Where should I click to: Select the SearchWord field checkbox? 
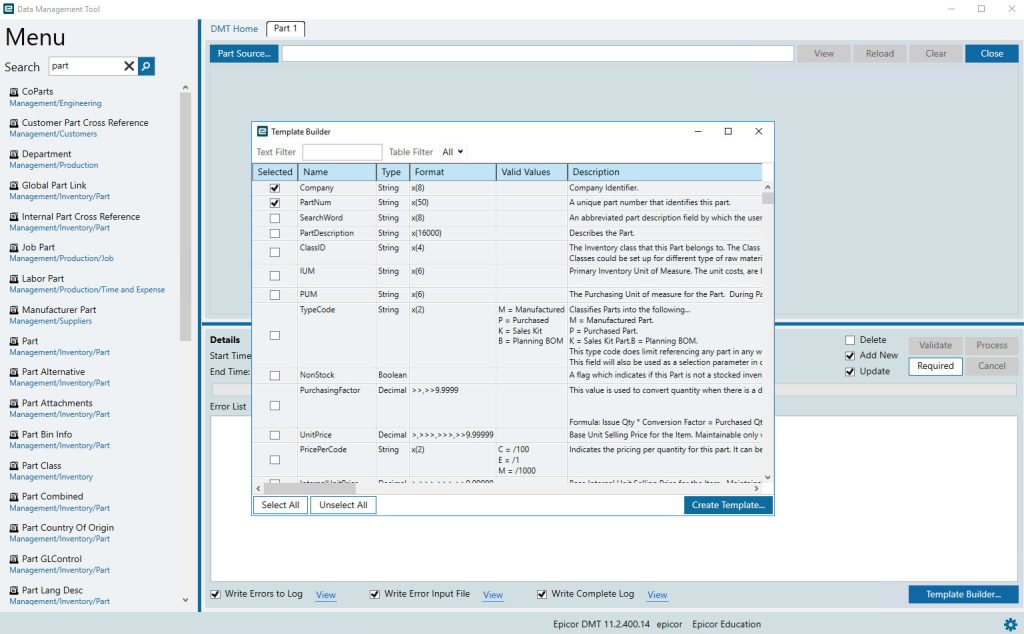tap(275, 218)
